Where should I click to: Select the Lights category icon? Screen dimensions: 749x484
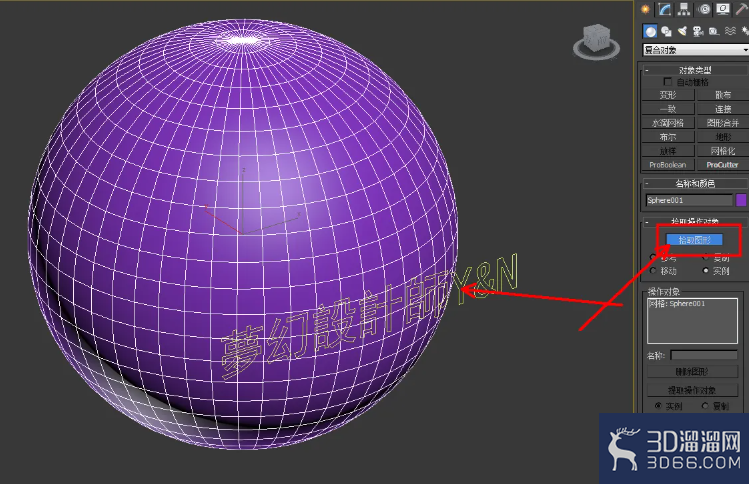tap(683, 32)
